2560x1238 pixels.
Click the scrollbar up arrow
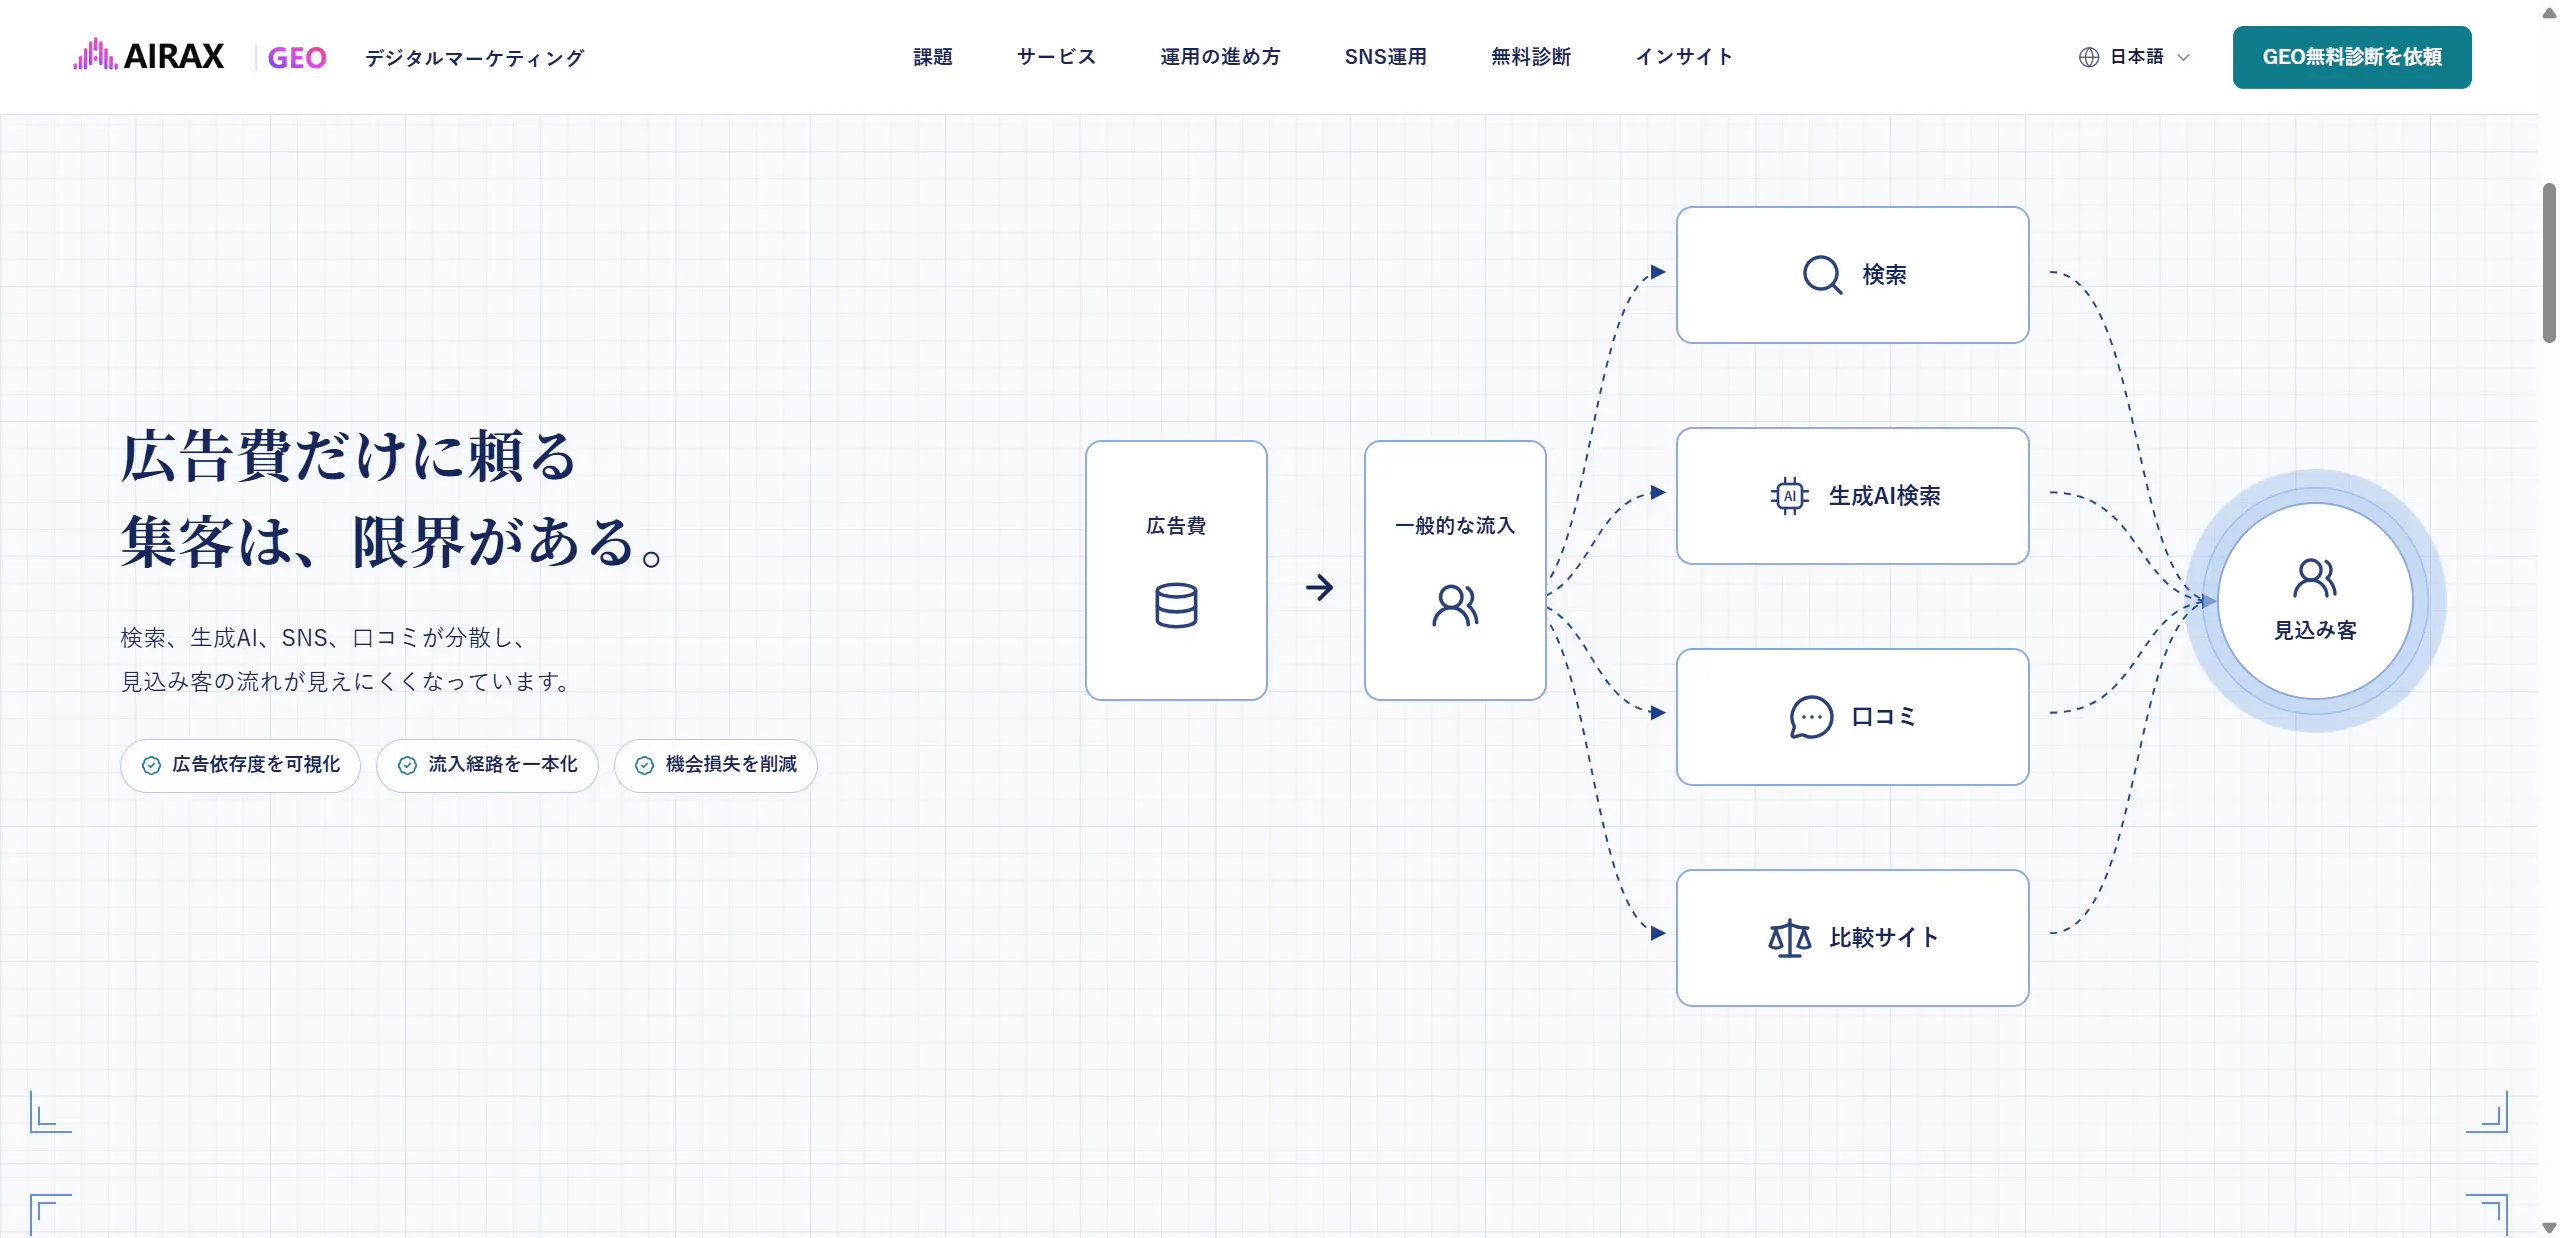click(x=2549, y=12)
